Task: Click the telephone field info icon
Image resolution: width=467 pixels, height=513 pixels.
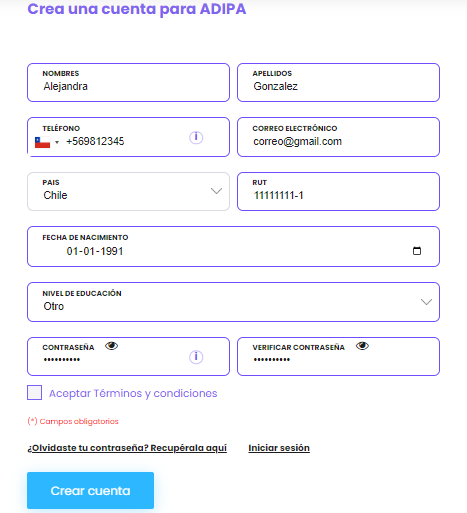Action: coord(196,137)
